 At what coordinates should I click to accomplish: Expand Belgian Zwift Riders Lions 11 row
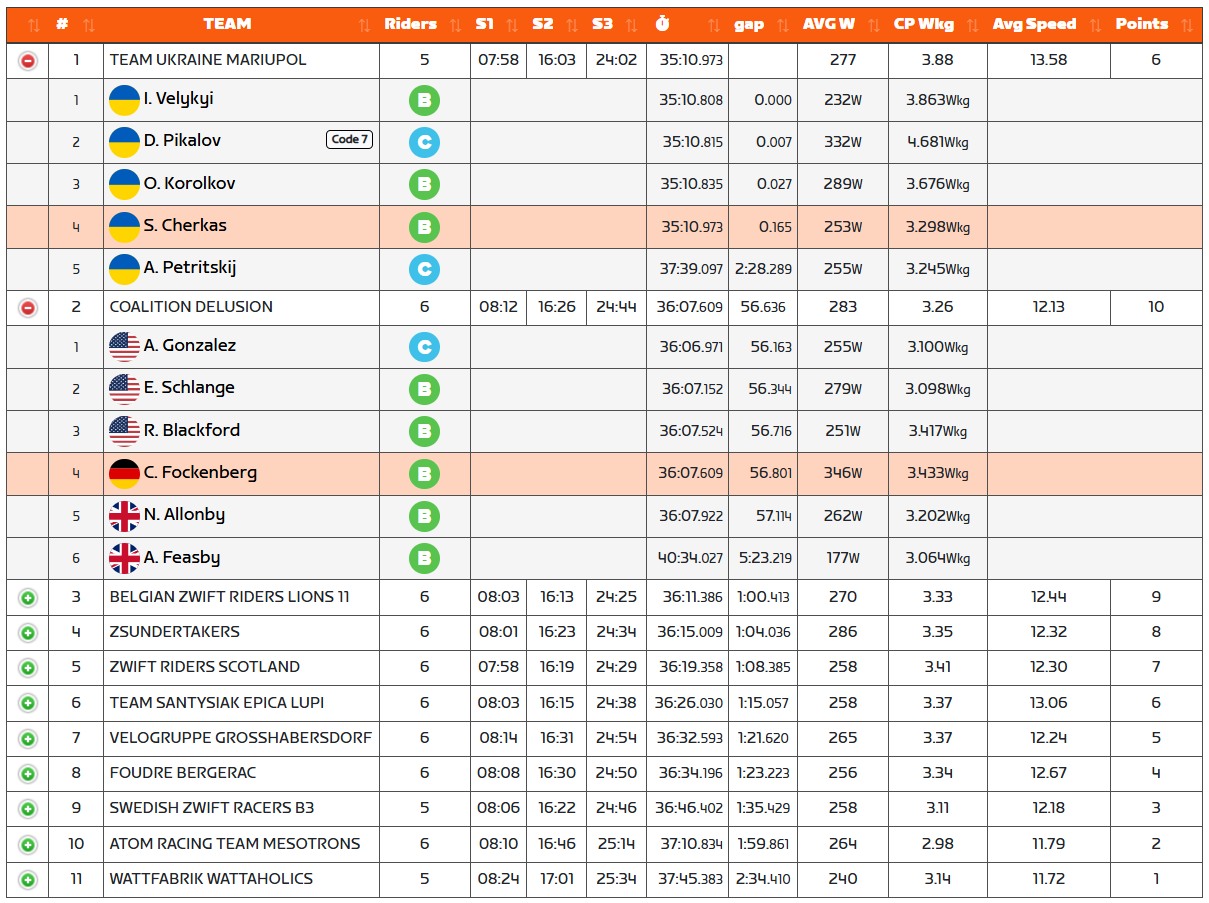[28, 598]
